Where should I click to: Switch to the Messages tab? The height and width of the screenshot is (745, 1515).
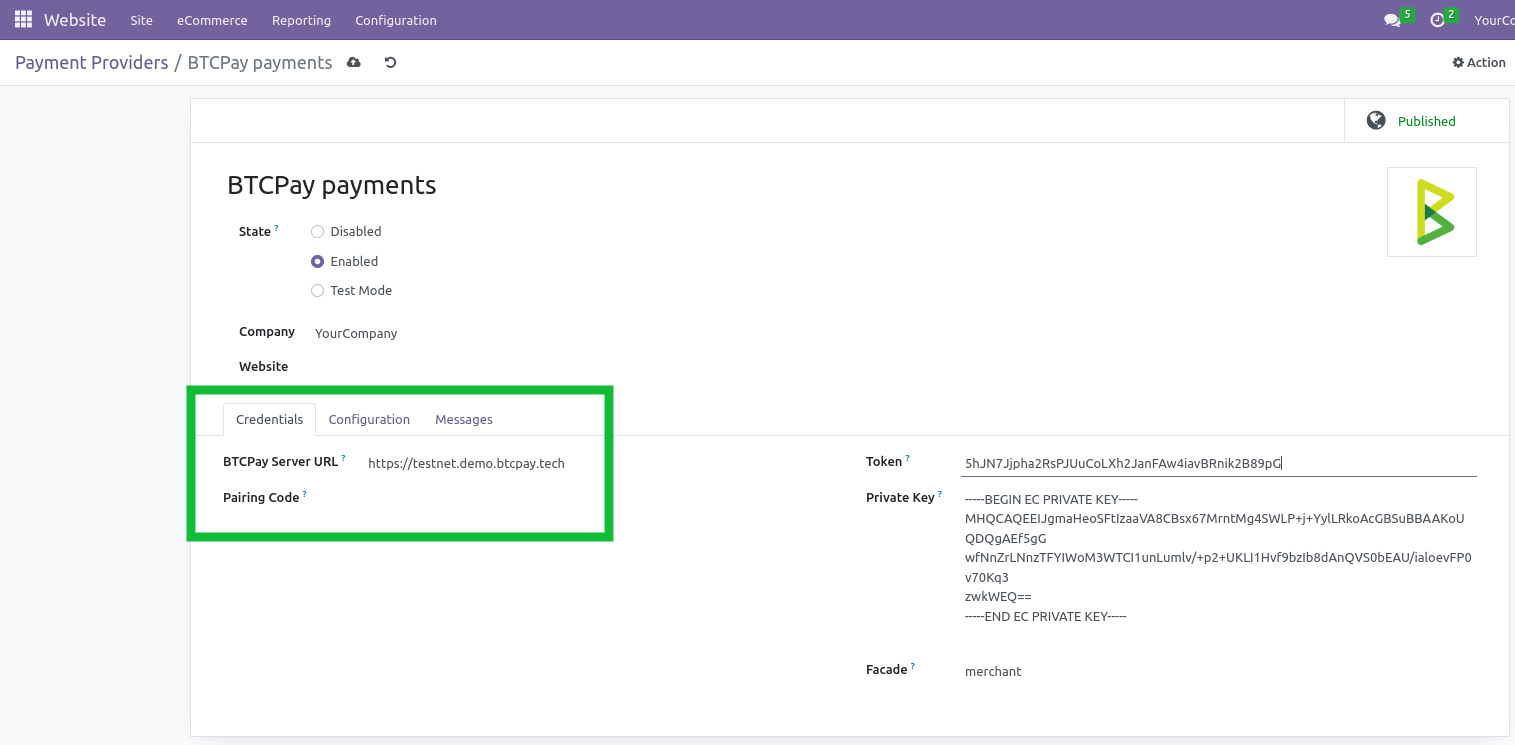tap(464, 419)
